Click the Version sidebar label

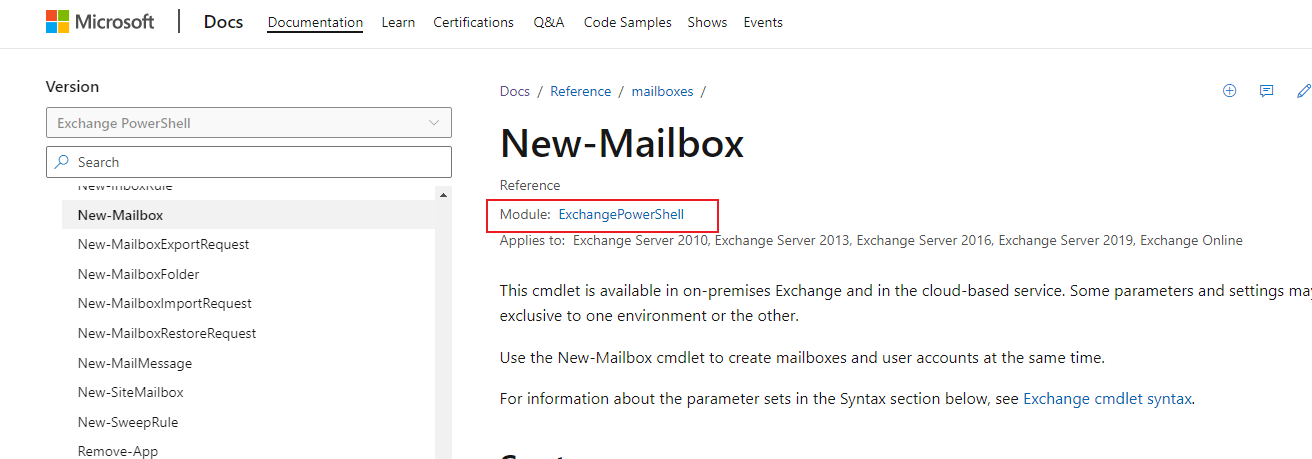click(x=72, y=87)
